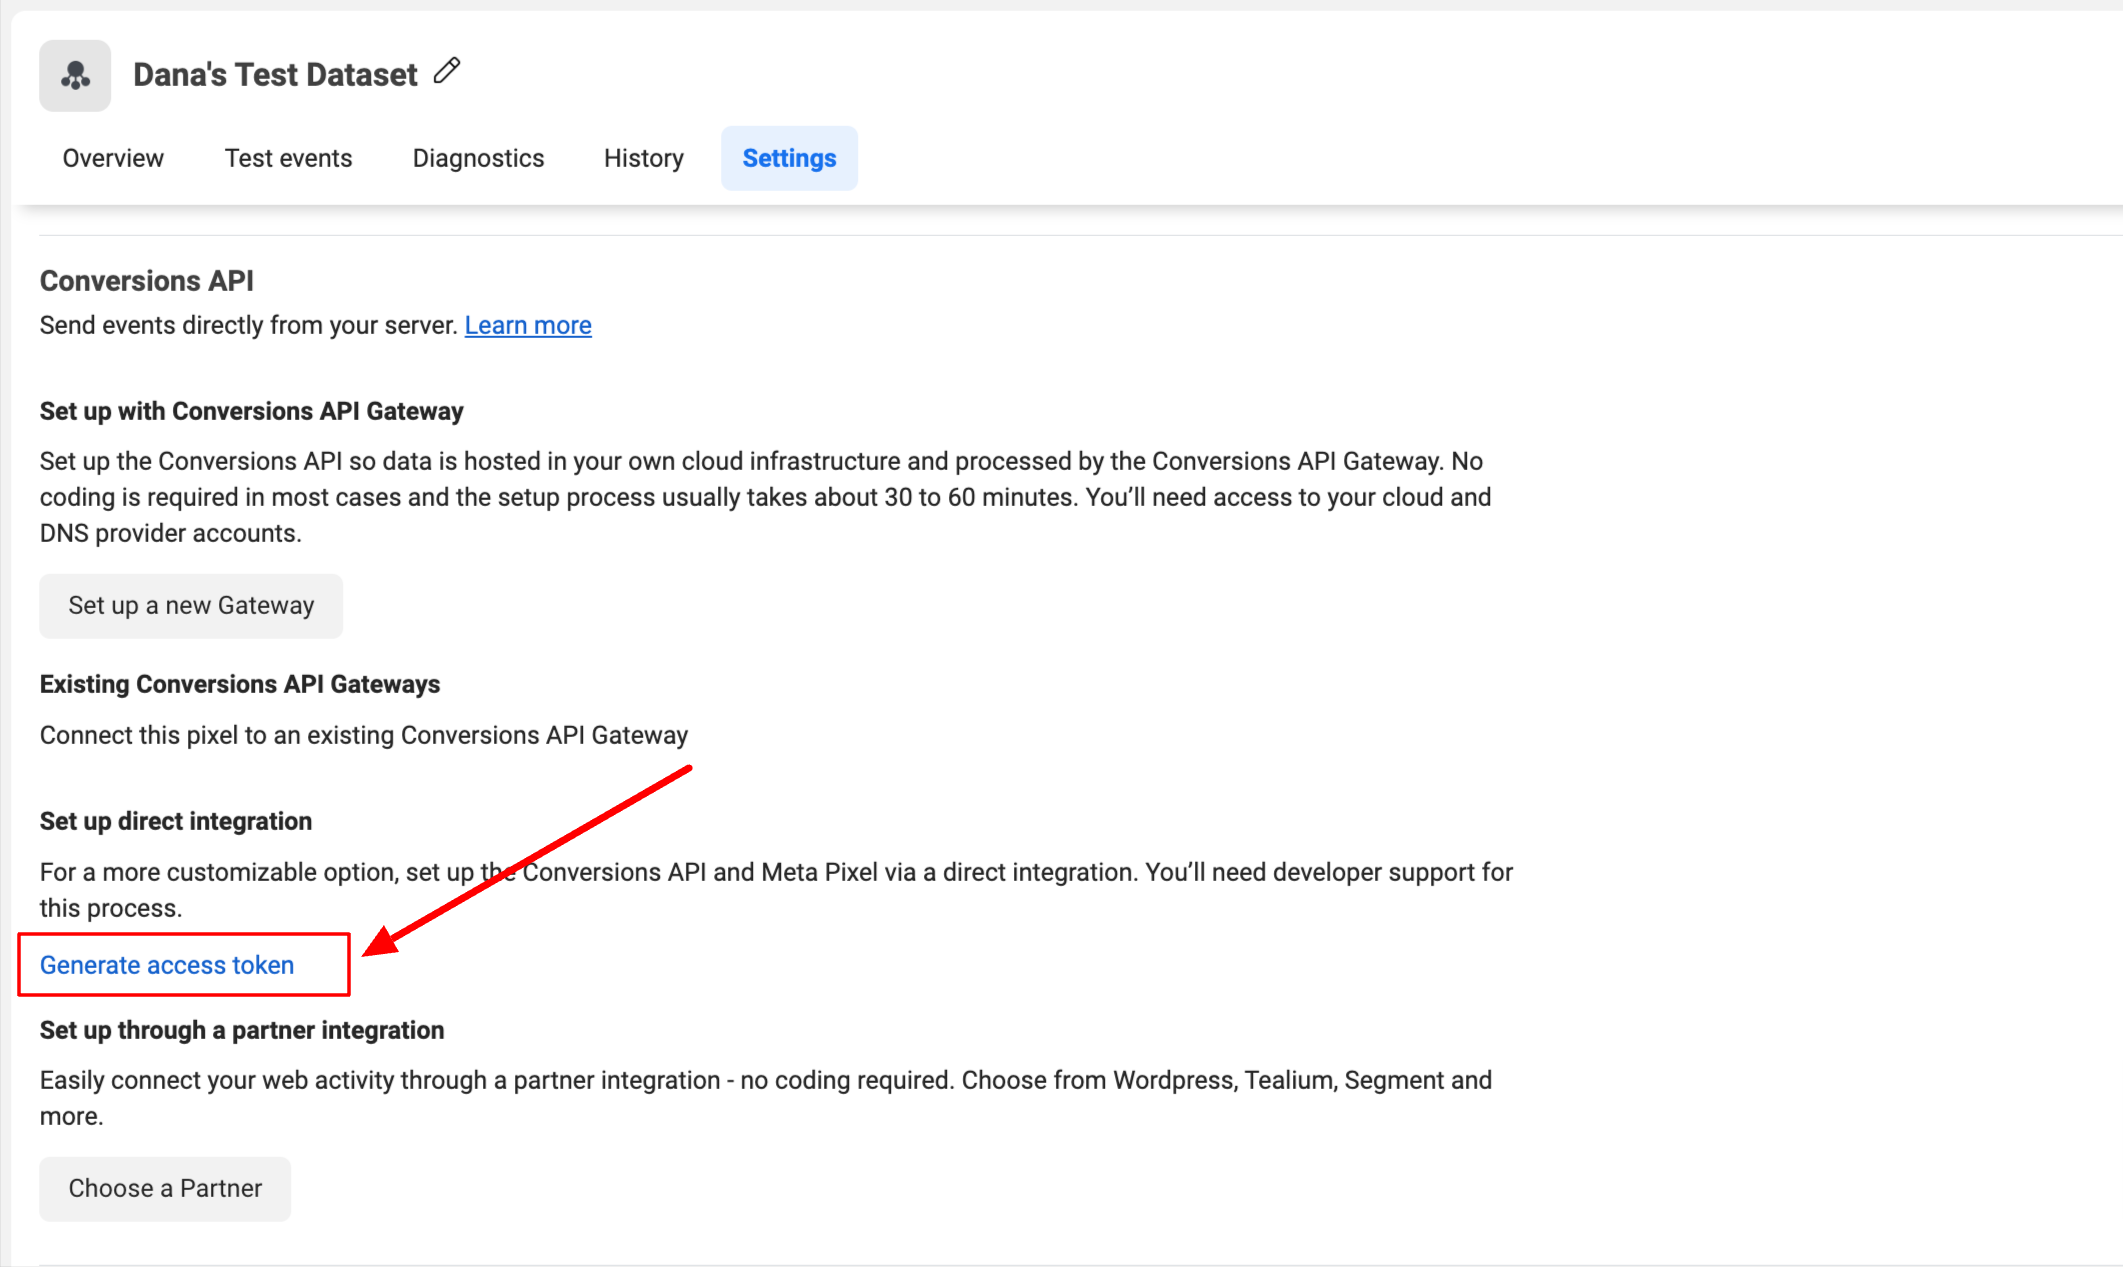The height and width of the screenshot is (1267, 2123).
Task: Click the pencil edit icon next to dataset name
Action: tap(447, 71)
